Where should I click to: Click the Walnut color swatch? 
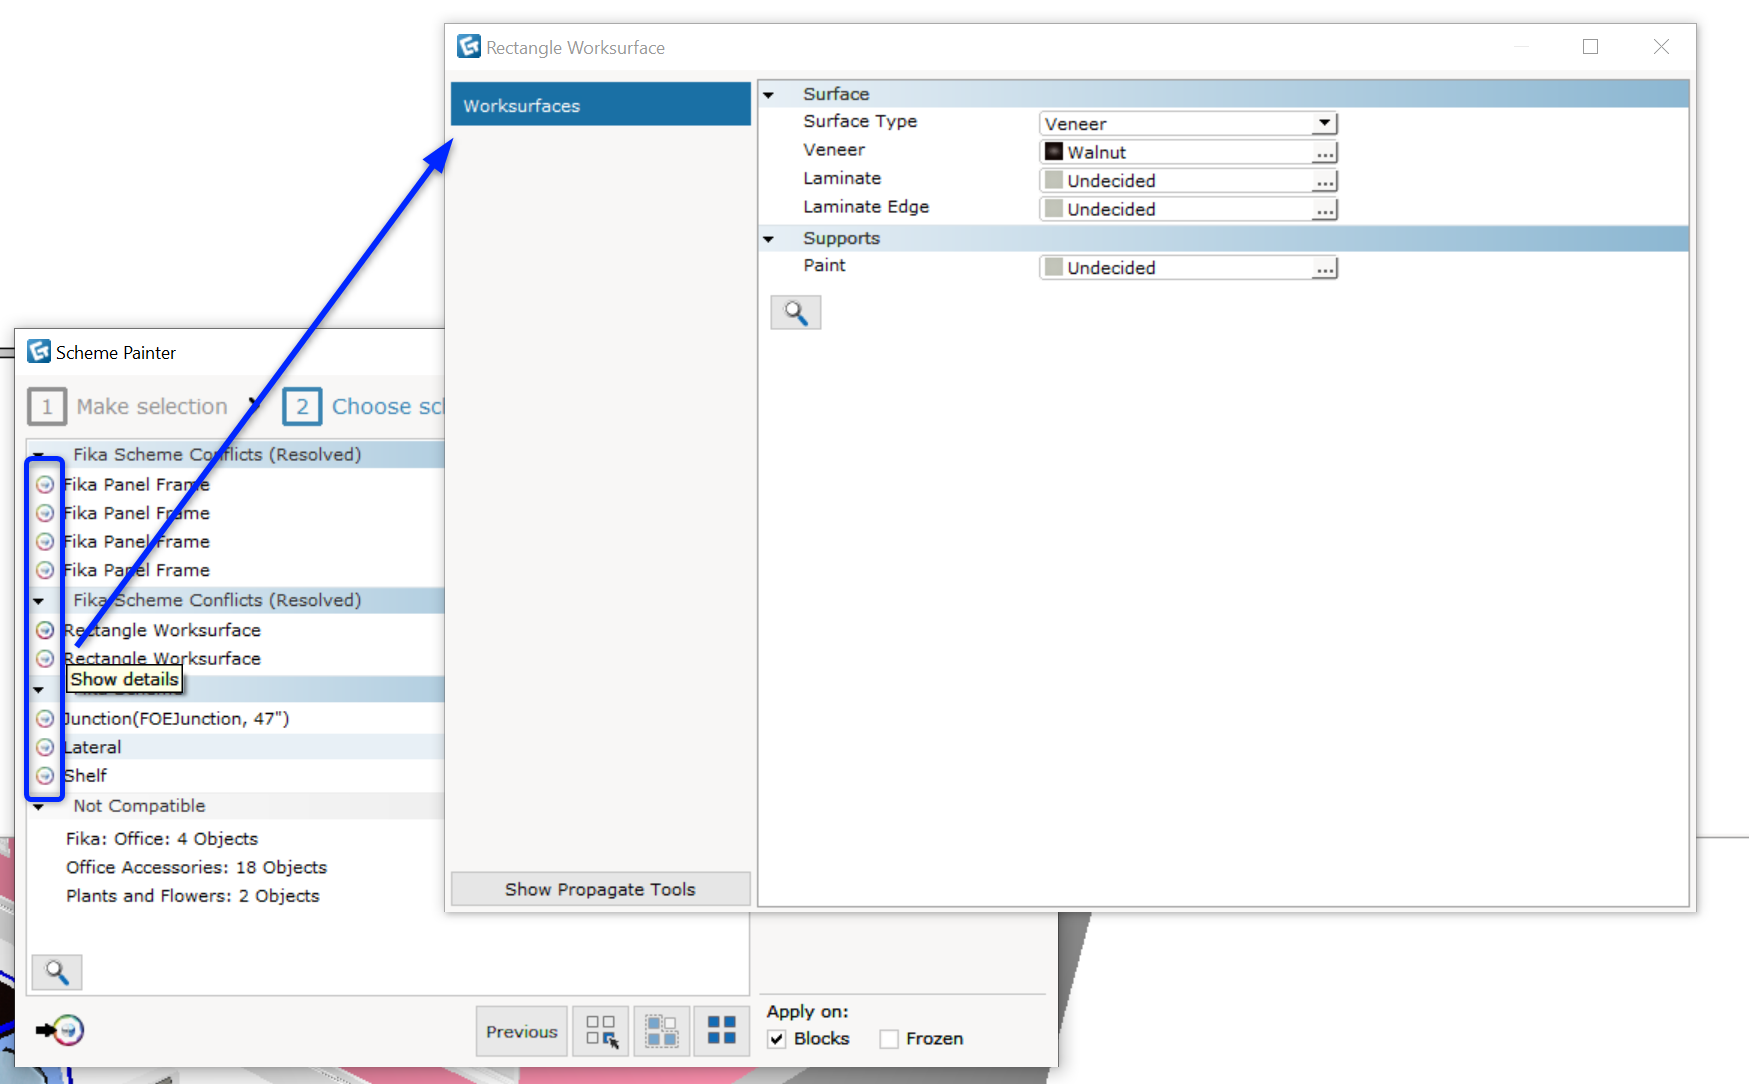tap(1053, 151)
